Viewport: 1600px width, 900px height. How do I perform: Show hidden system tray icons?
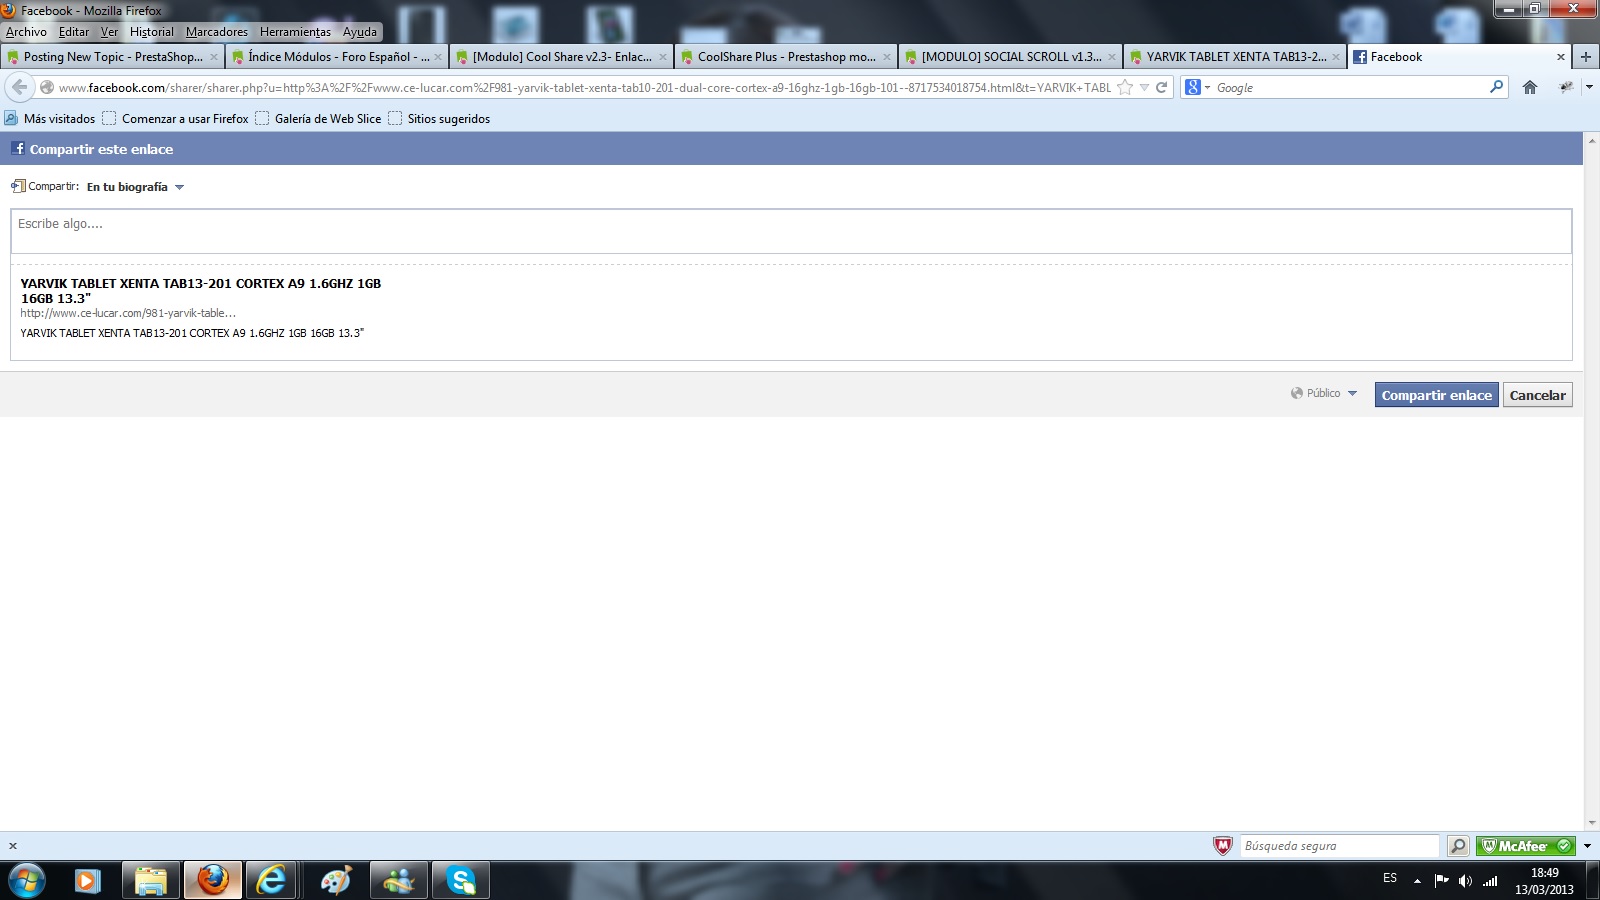tap(1417, 881)
